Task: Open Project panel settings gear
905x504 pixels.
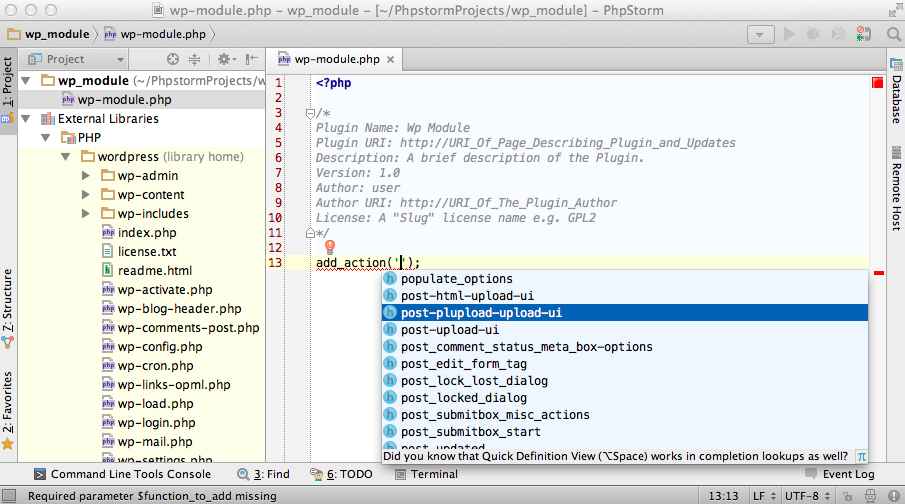Action: pyautogui.click(x=226, y=59)
